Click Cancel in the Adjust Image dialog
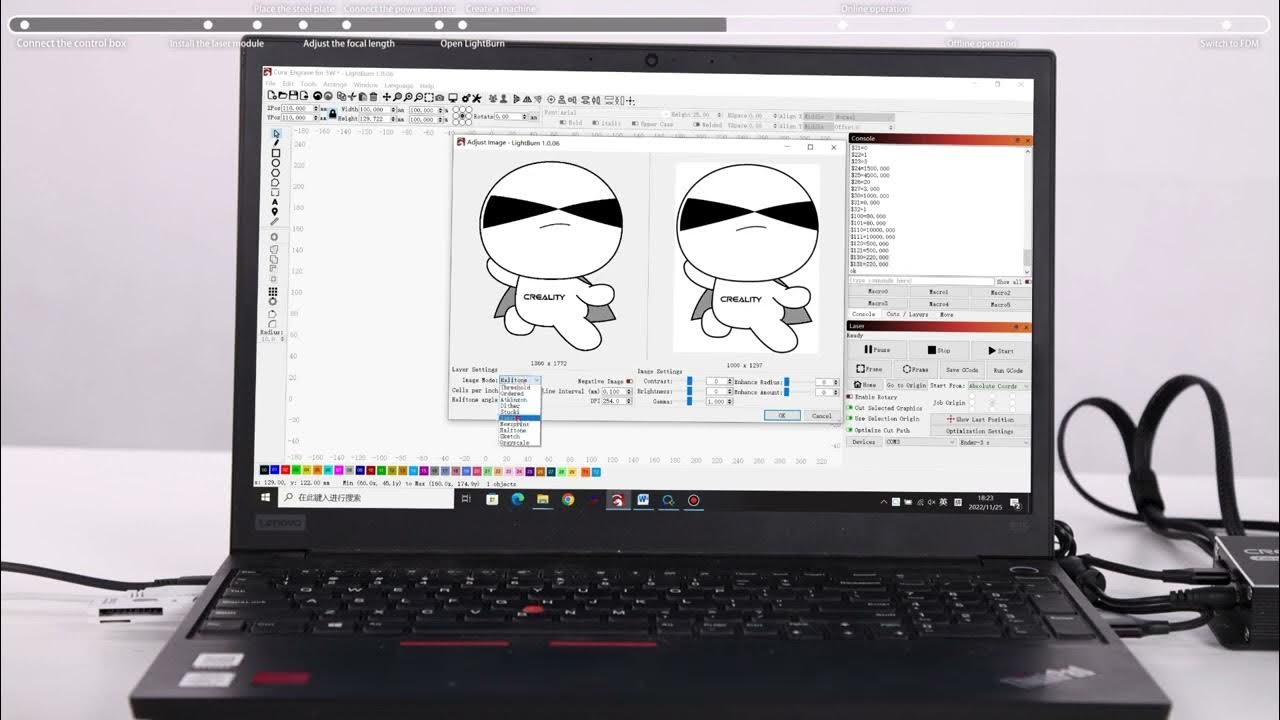Screen dimensions: 1280x720 [822, 415]
